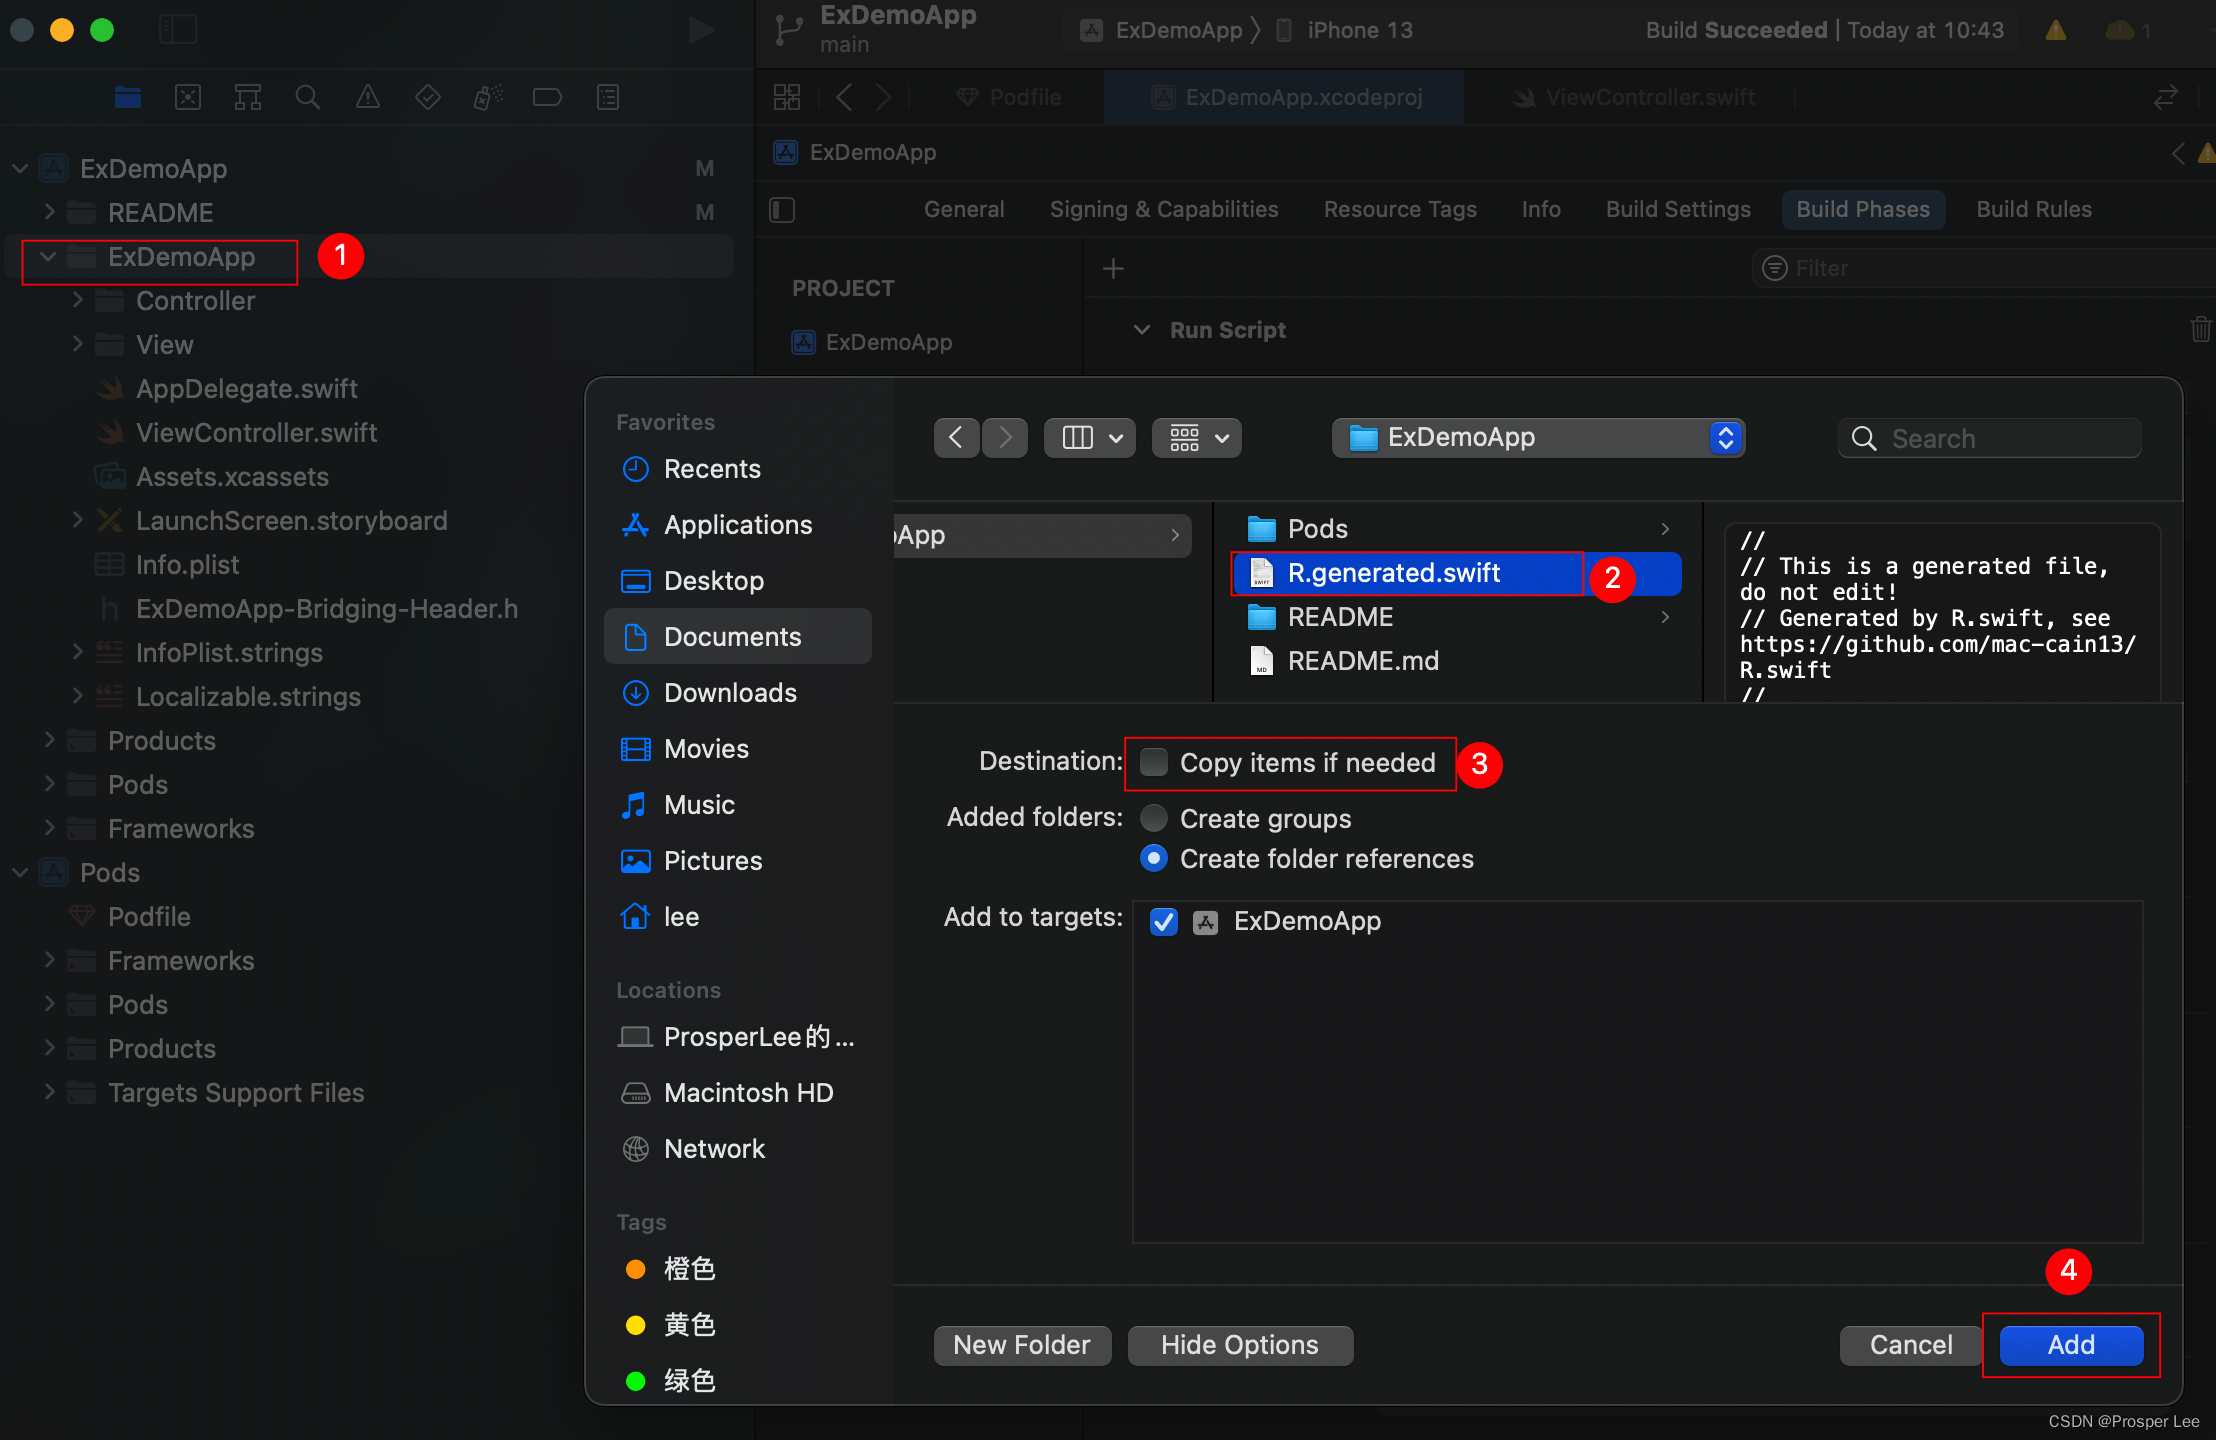Go forward in editor history

tap(883, 97)
